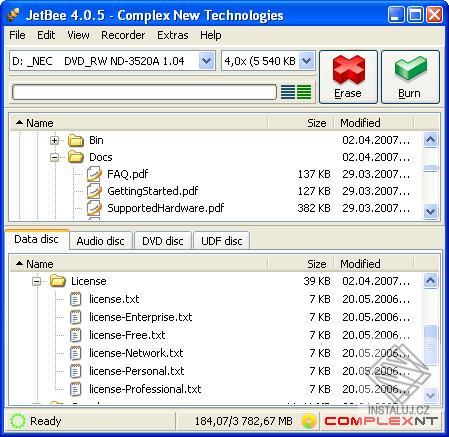Select the license-Personal.txt file name
The width and height of the screenshot is (449, 437).
click(137, 371)
